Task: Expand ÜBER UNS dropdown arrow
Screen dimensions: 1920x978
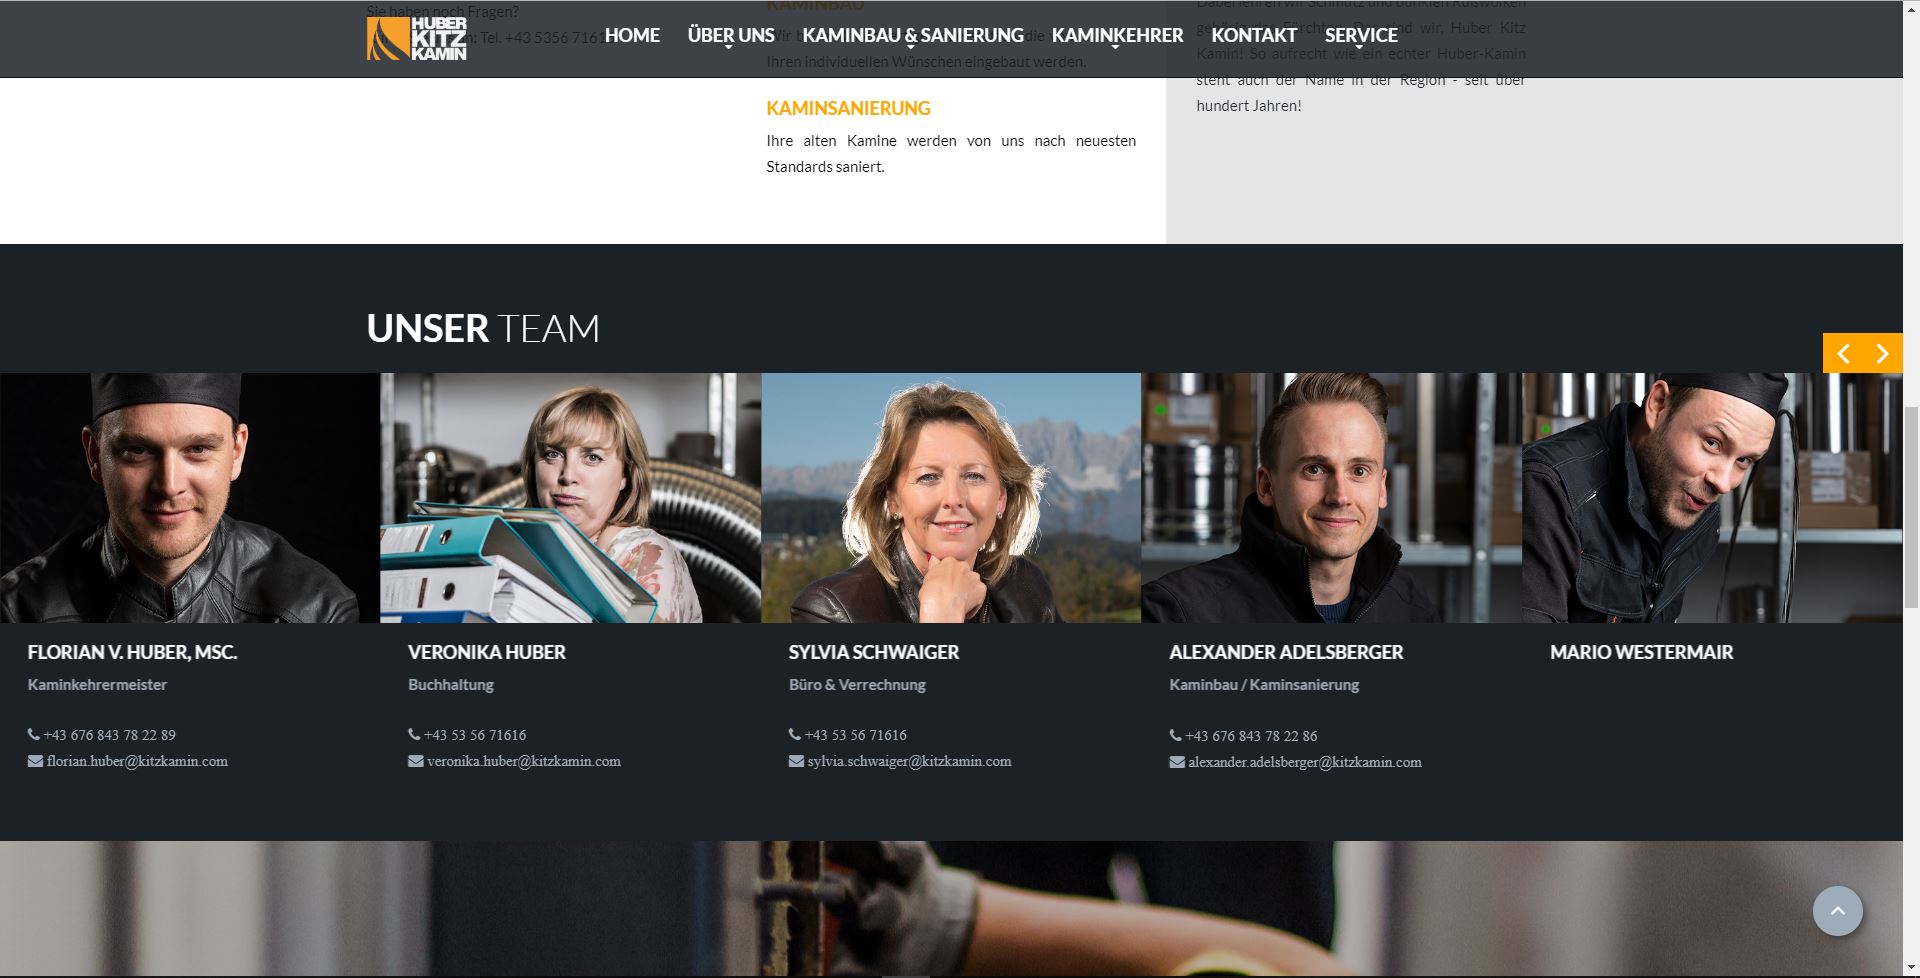Action: (731, 48)
